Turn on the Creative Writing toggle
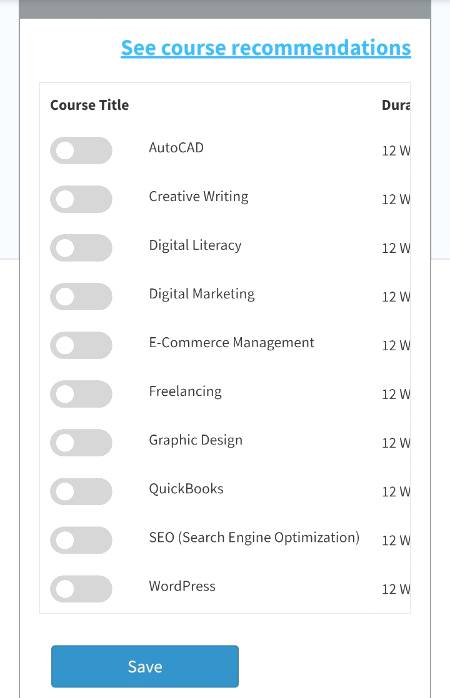Viewport: 450px width, 698px height. coord(81,199)
